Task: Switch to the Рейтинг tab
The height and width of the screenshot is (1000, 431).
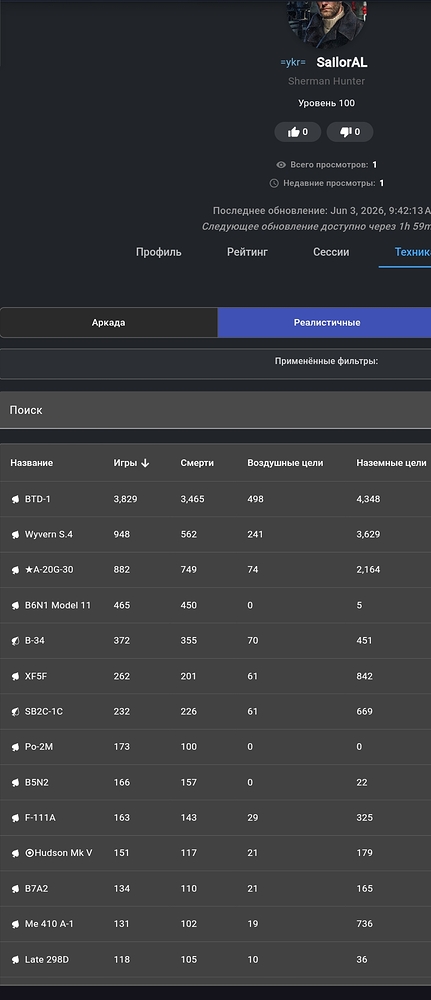Action: coord(247,252)
